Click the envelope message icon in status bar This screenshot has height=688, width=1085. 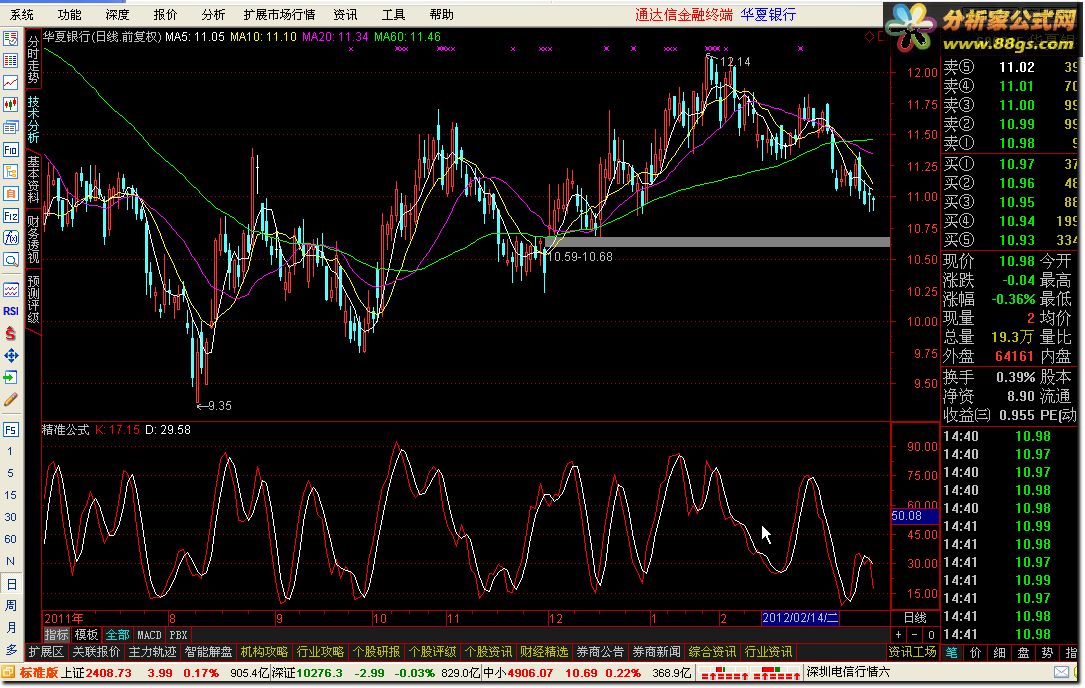click(x=1061, y=672)
